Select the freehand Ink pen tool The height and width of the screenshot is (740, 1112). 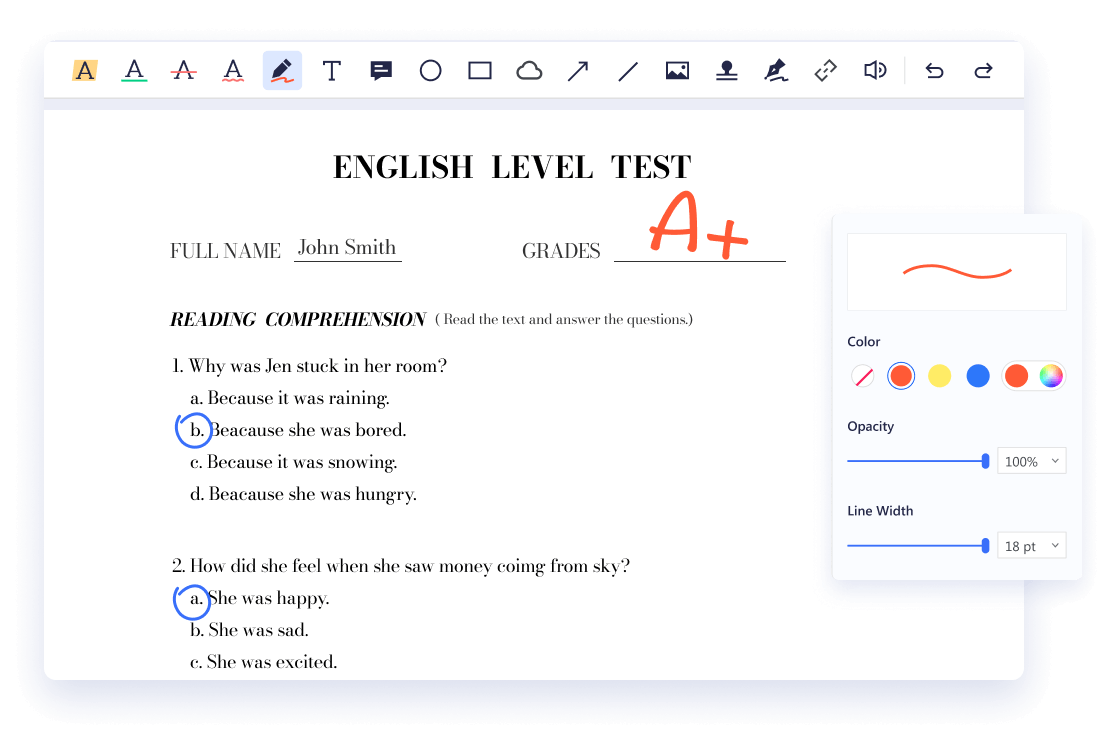click(282, 71)
